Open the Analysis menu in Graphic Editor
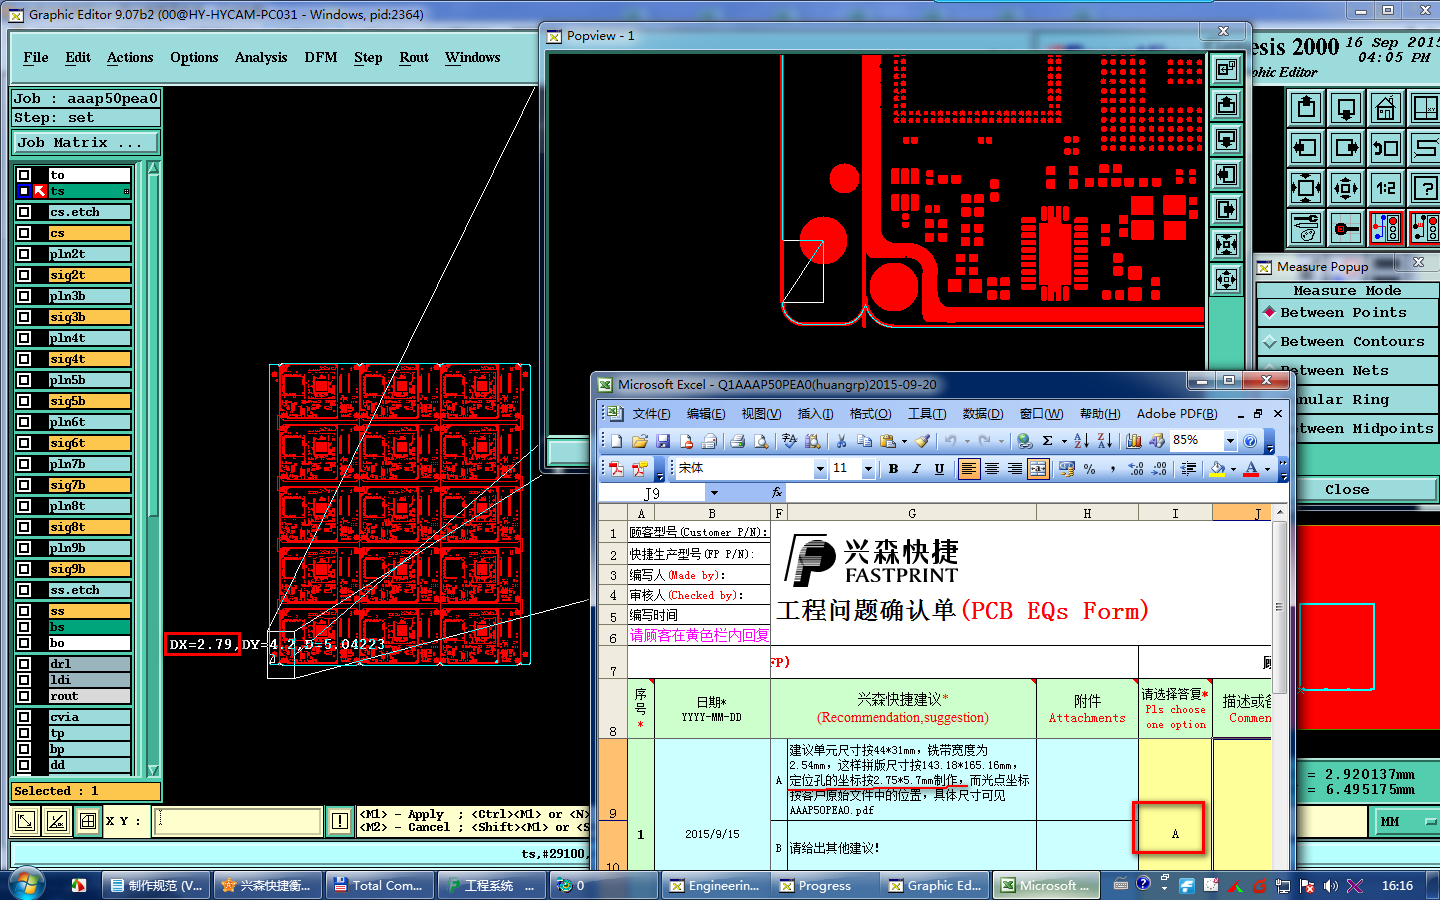 tap(261, 57)
